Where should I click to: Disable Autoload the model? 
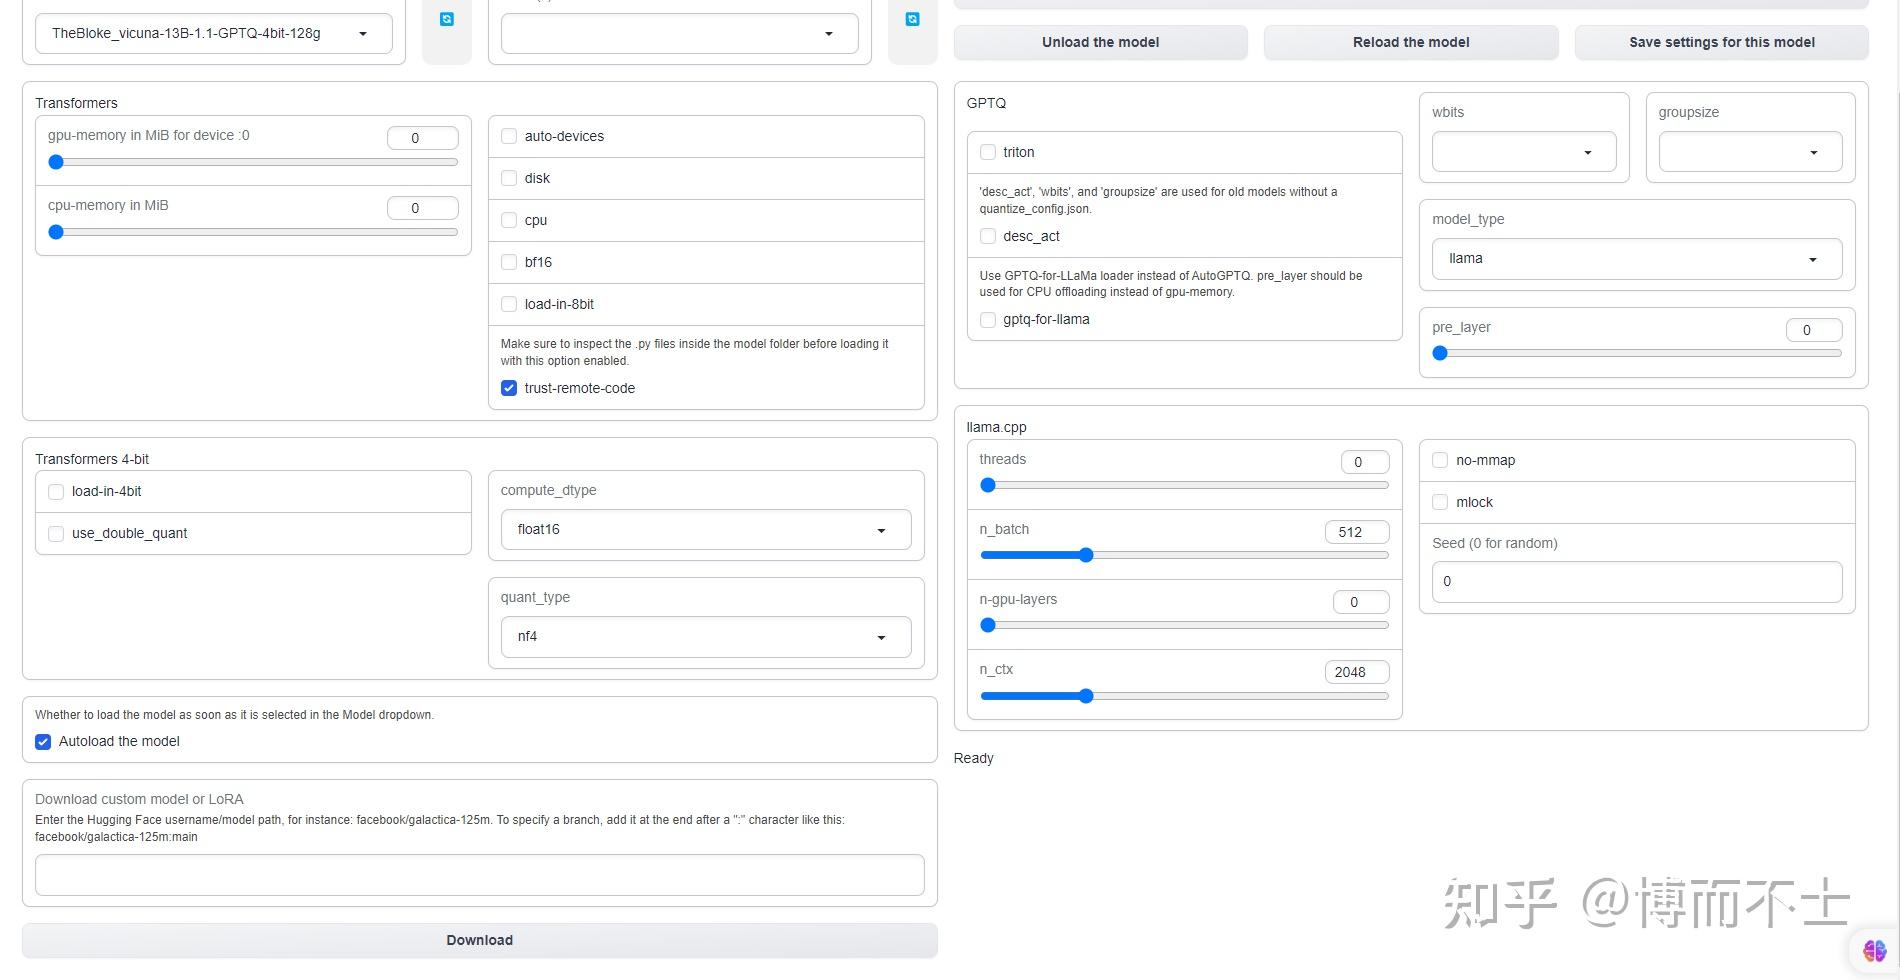tap(43, 742)
